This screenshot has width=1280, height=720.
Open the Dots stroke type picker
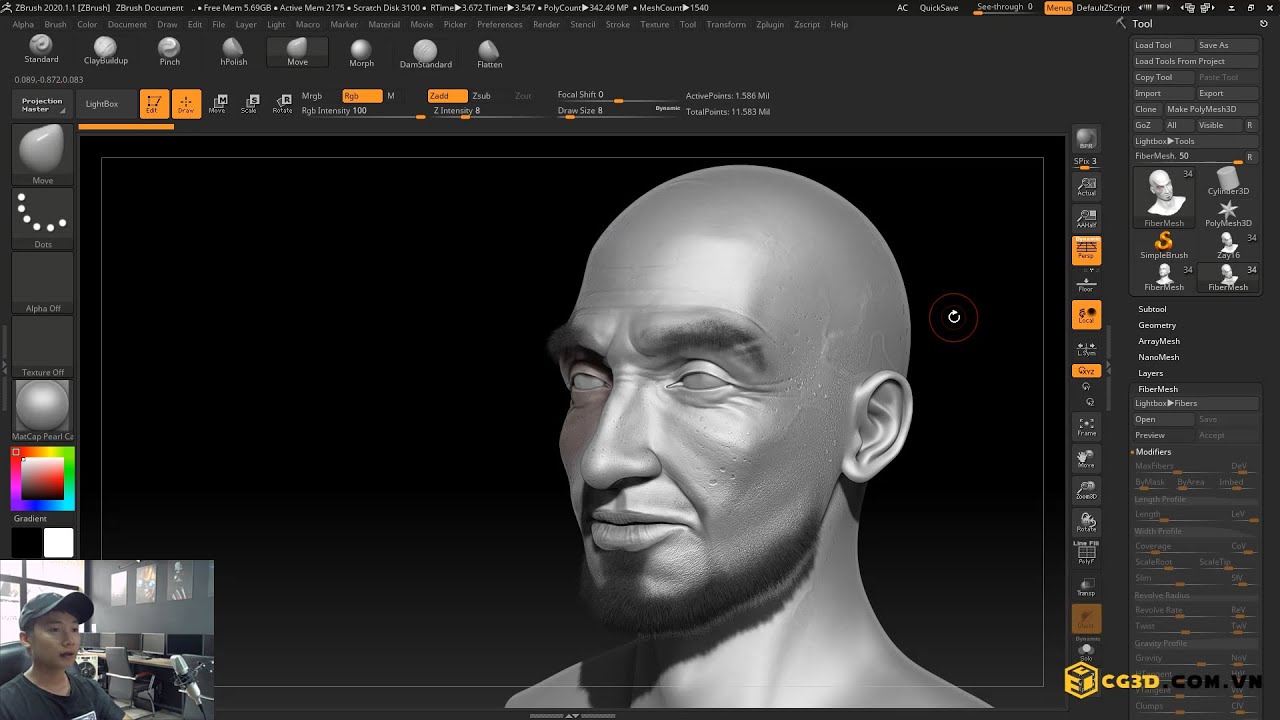[42, 218]
